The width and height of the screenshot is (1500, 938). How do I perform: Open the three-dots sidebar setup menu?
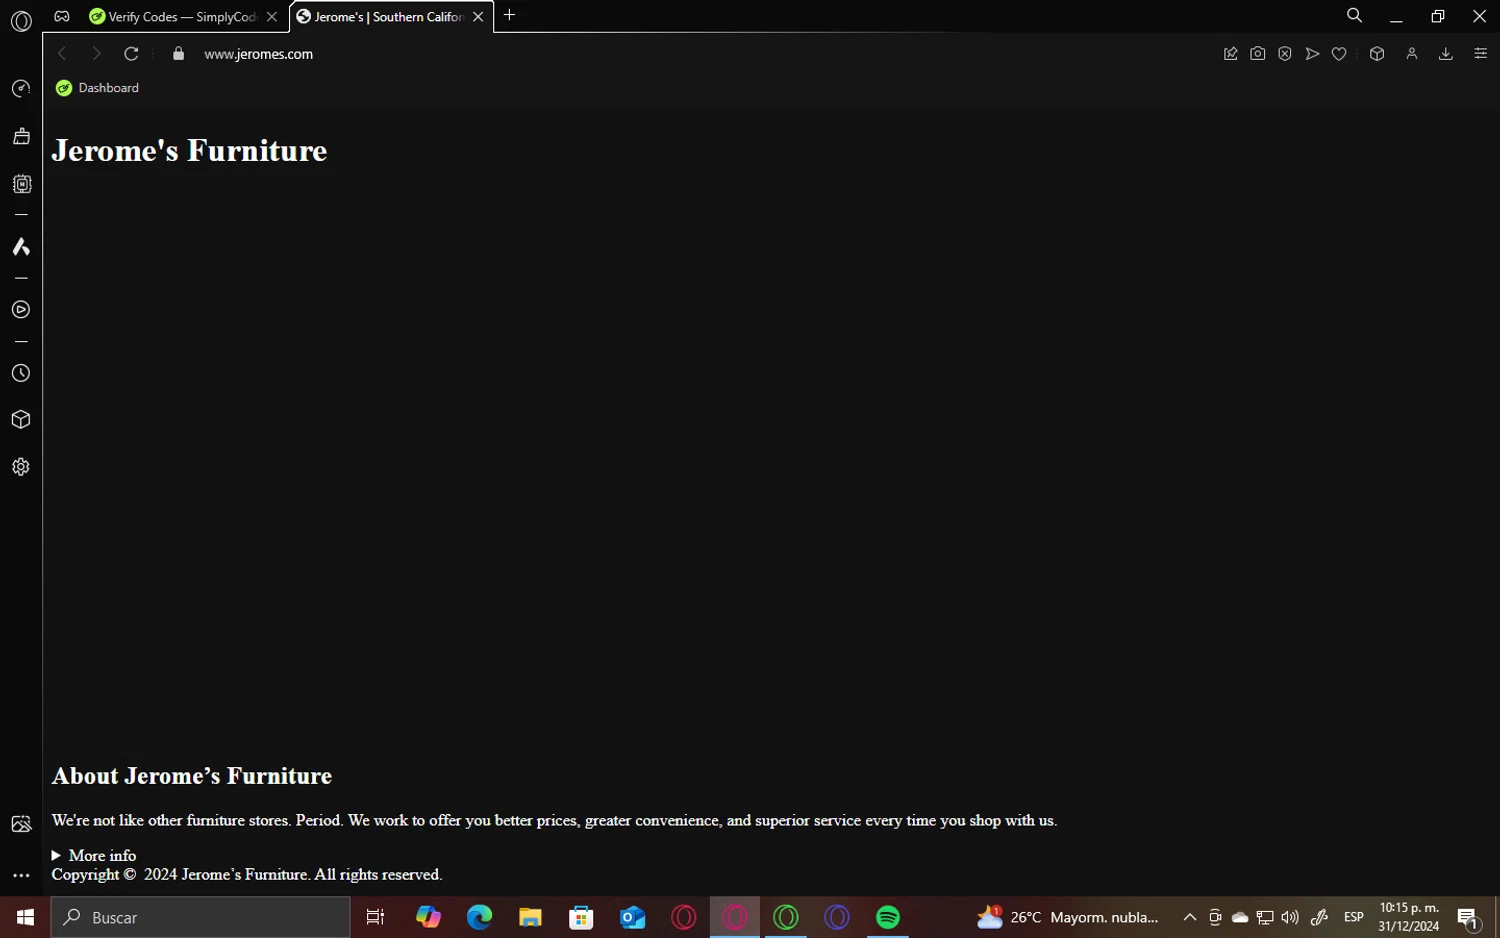click(21, 875)
